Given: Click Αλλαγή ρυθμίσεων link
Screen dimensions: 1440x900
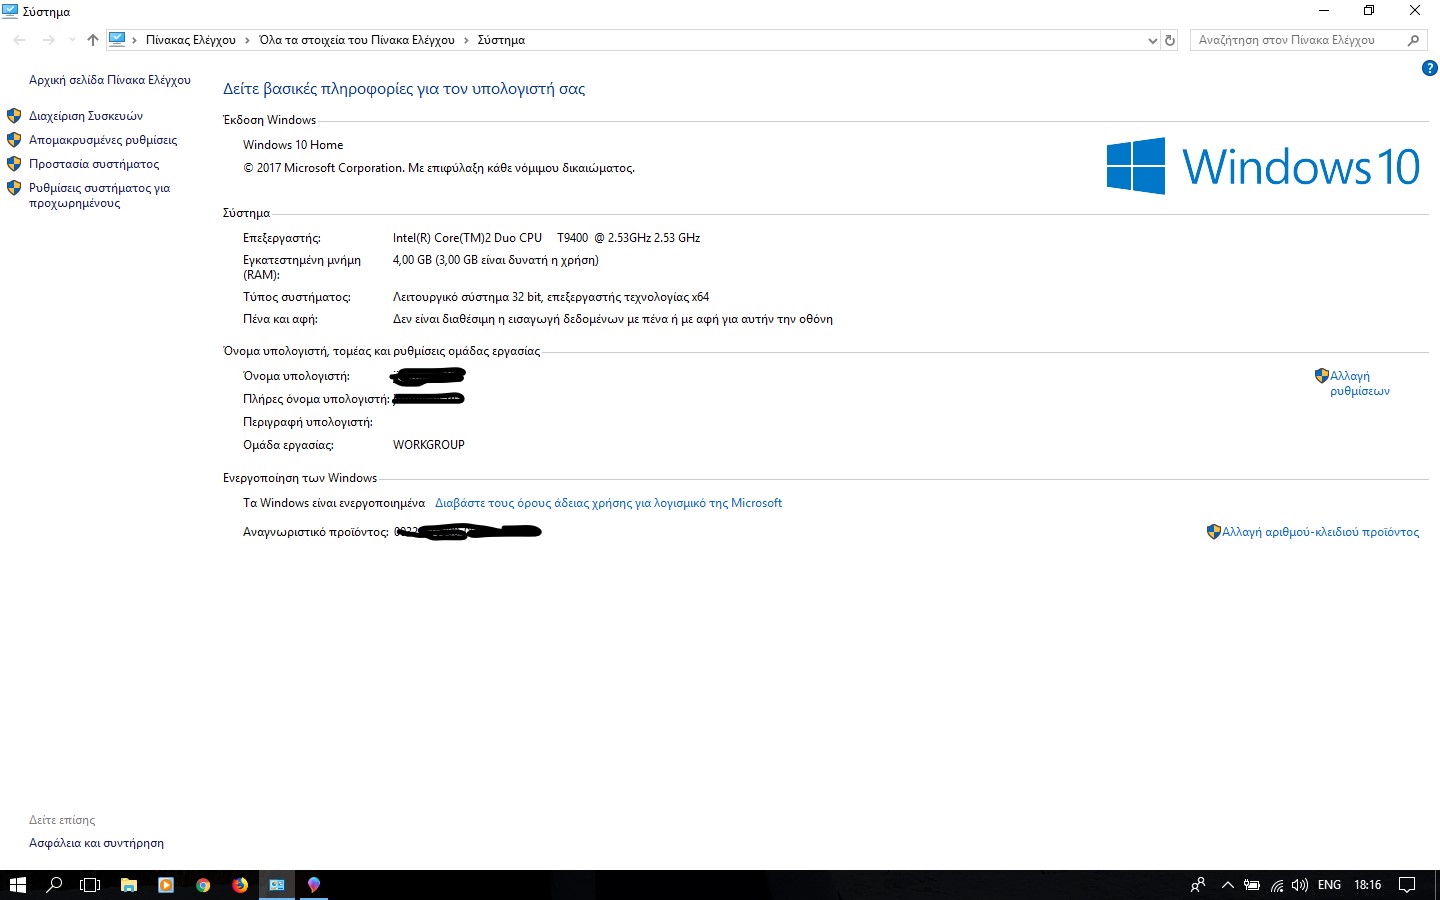Looking at the screenshot, I should (x=1360, y=383).
